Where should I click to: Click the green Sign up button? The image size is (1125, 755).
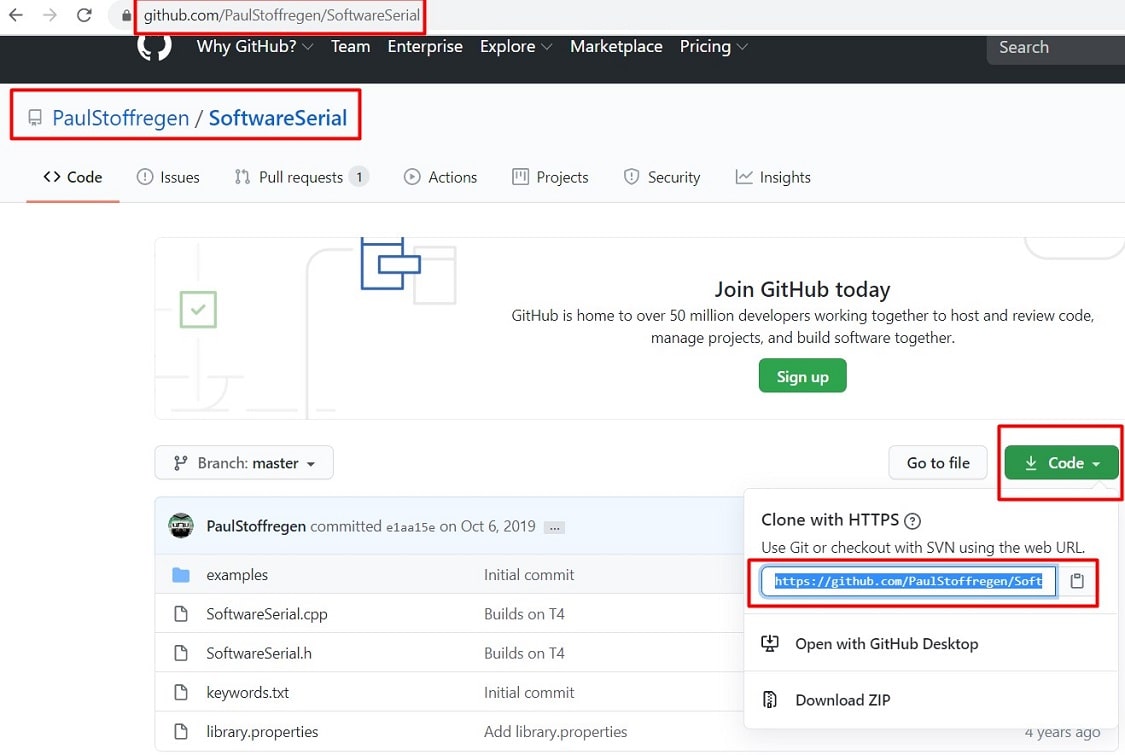[x=802, y=376]
